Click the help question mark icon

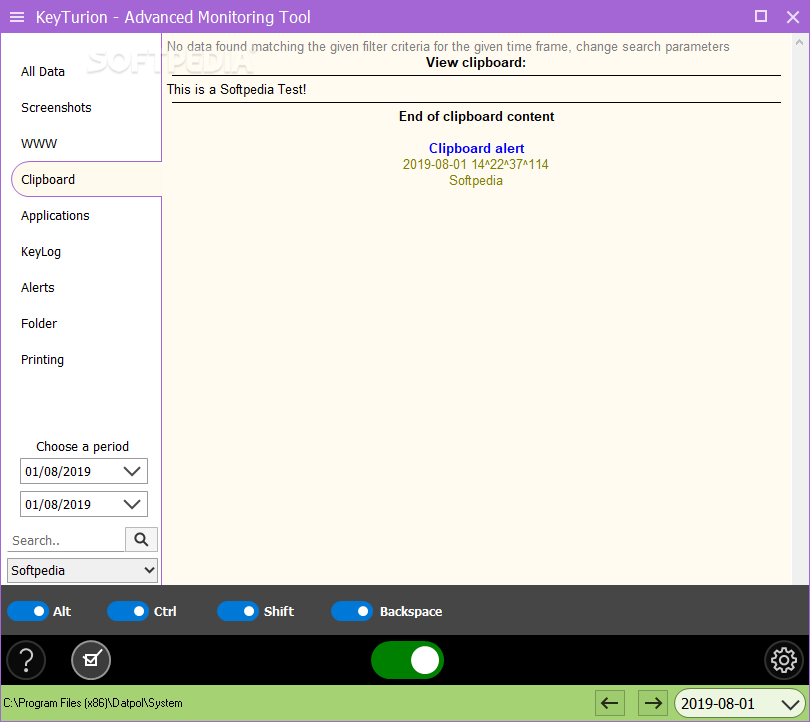click(x=26, y=660)
